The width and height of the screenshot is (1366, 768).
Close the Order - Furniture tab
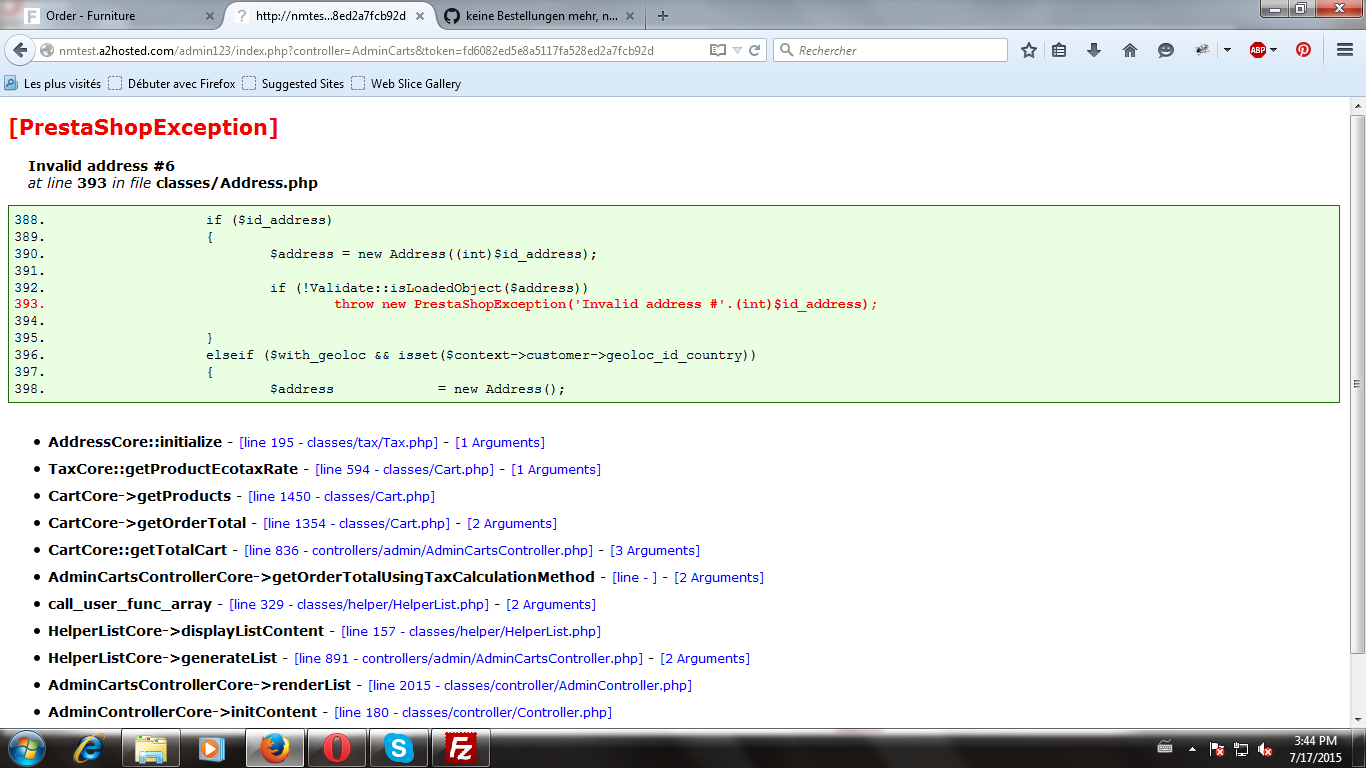click(209, 16)
